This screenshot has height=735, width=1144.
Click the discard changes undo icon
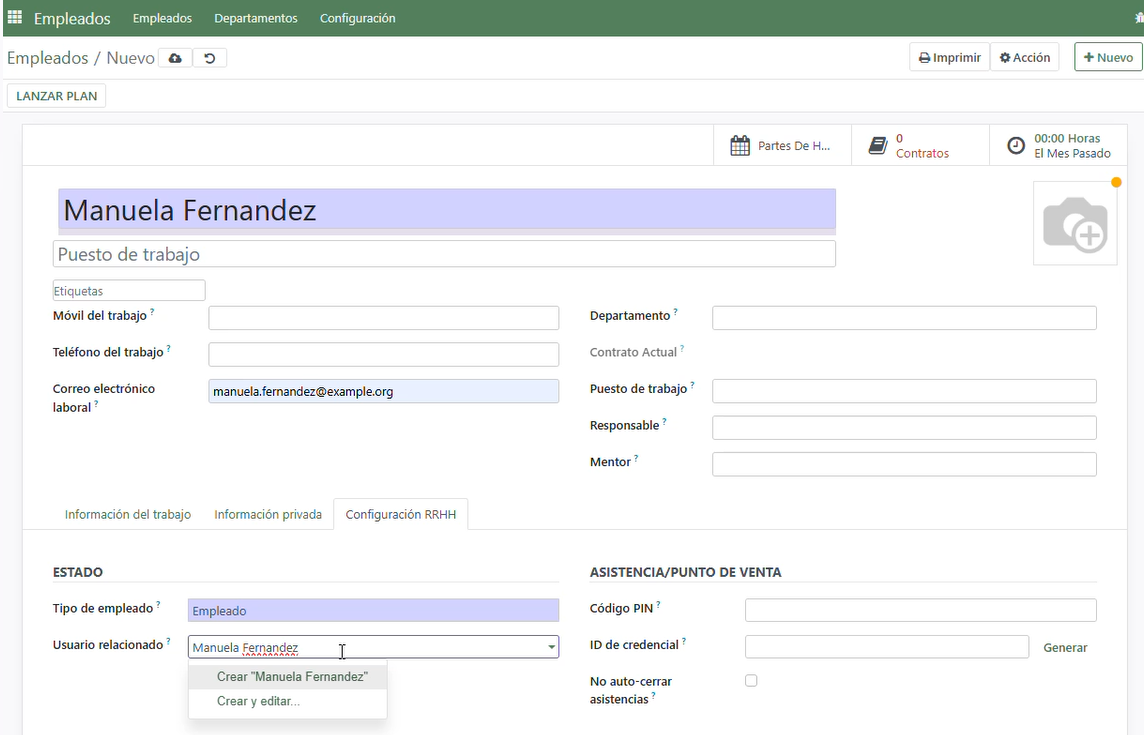pos(210,58)
